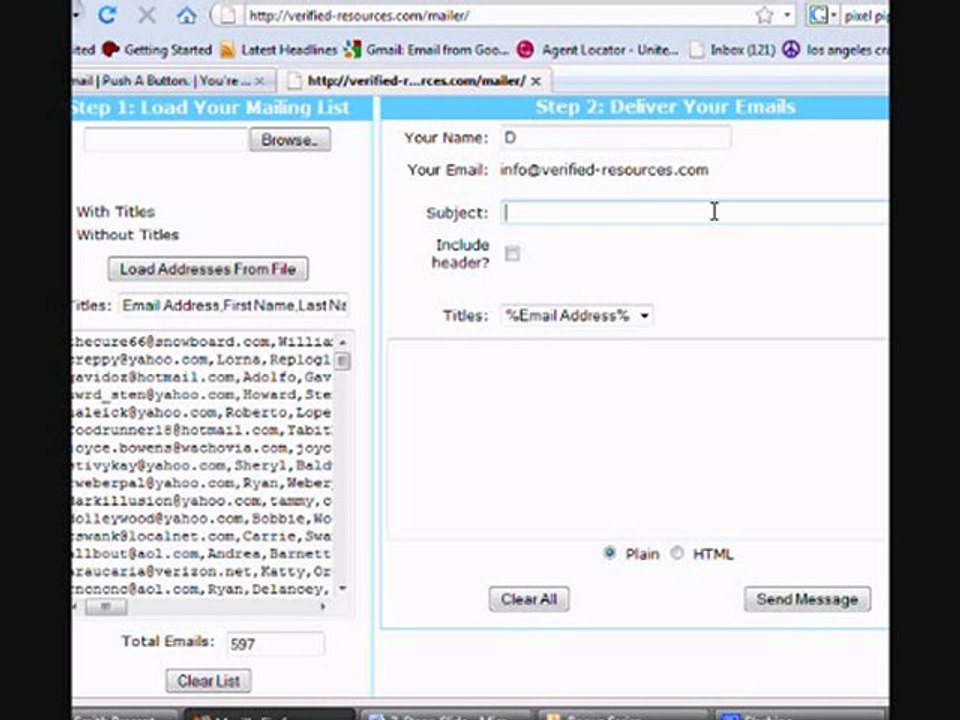Open the bookmark star dropdown arrow

(787, 15)
